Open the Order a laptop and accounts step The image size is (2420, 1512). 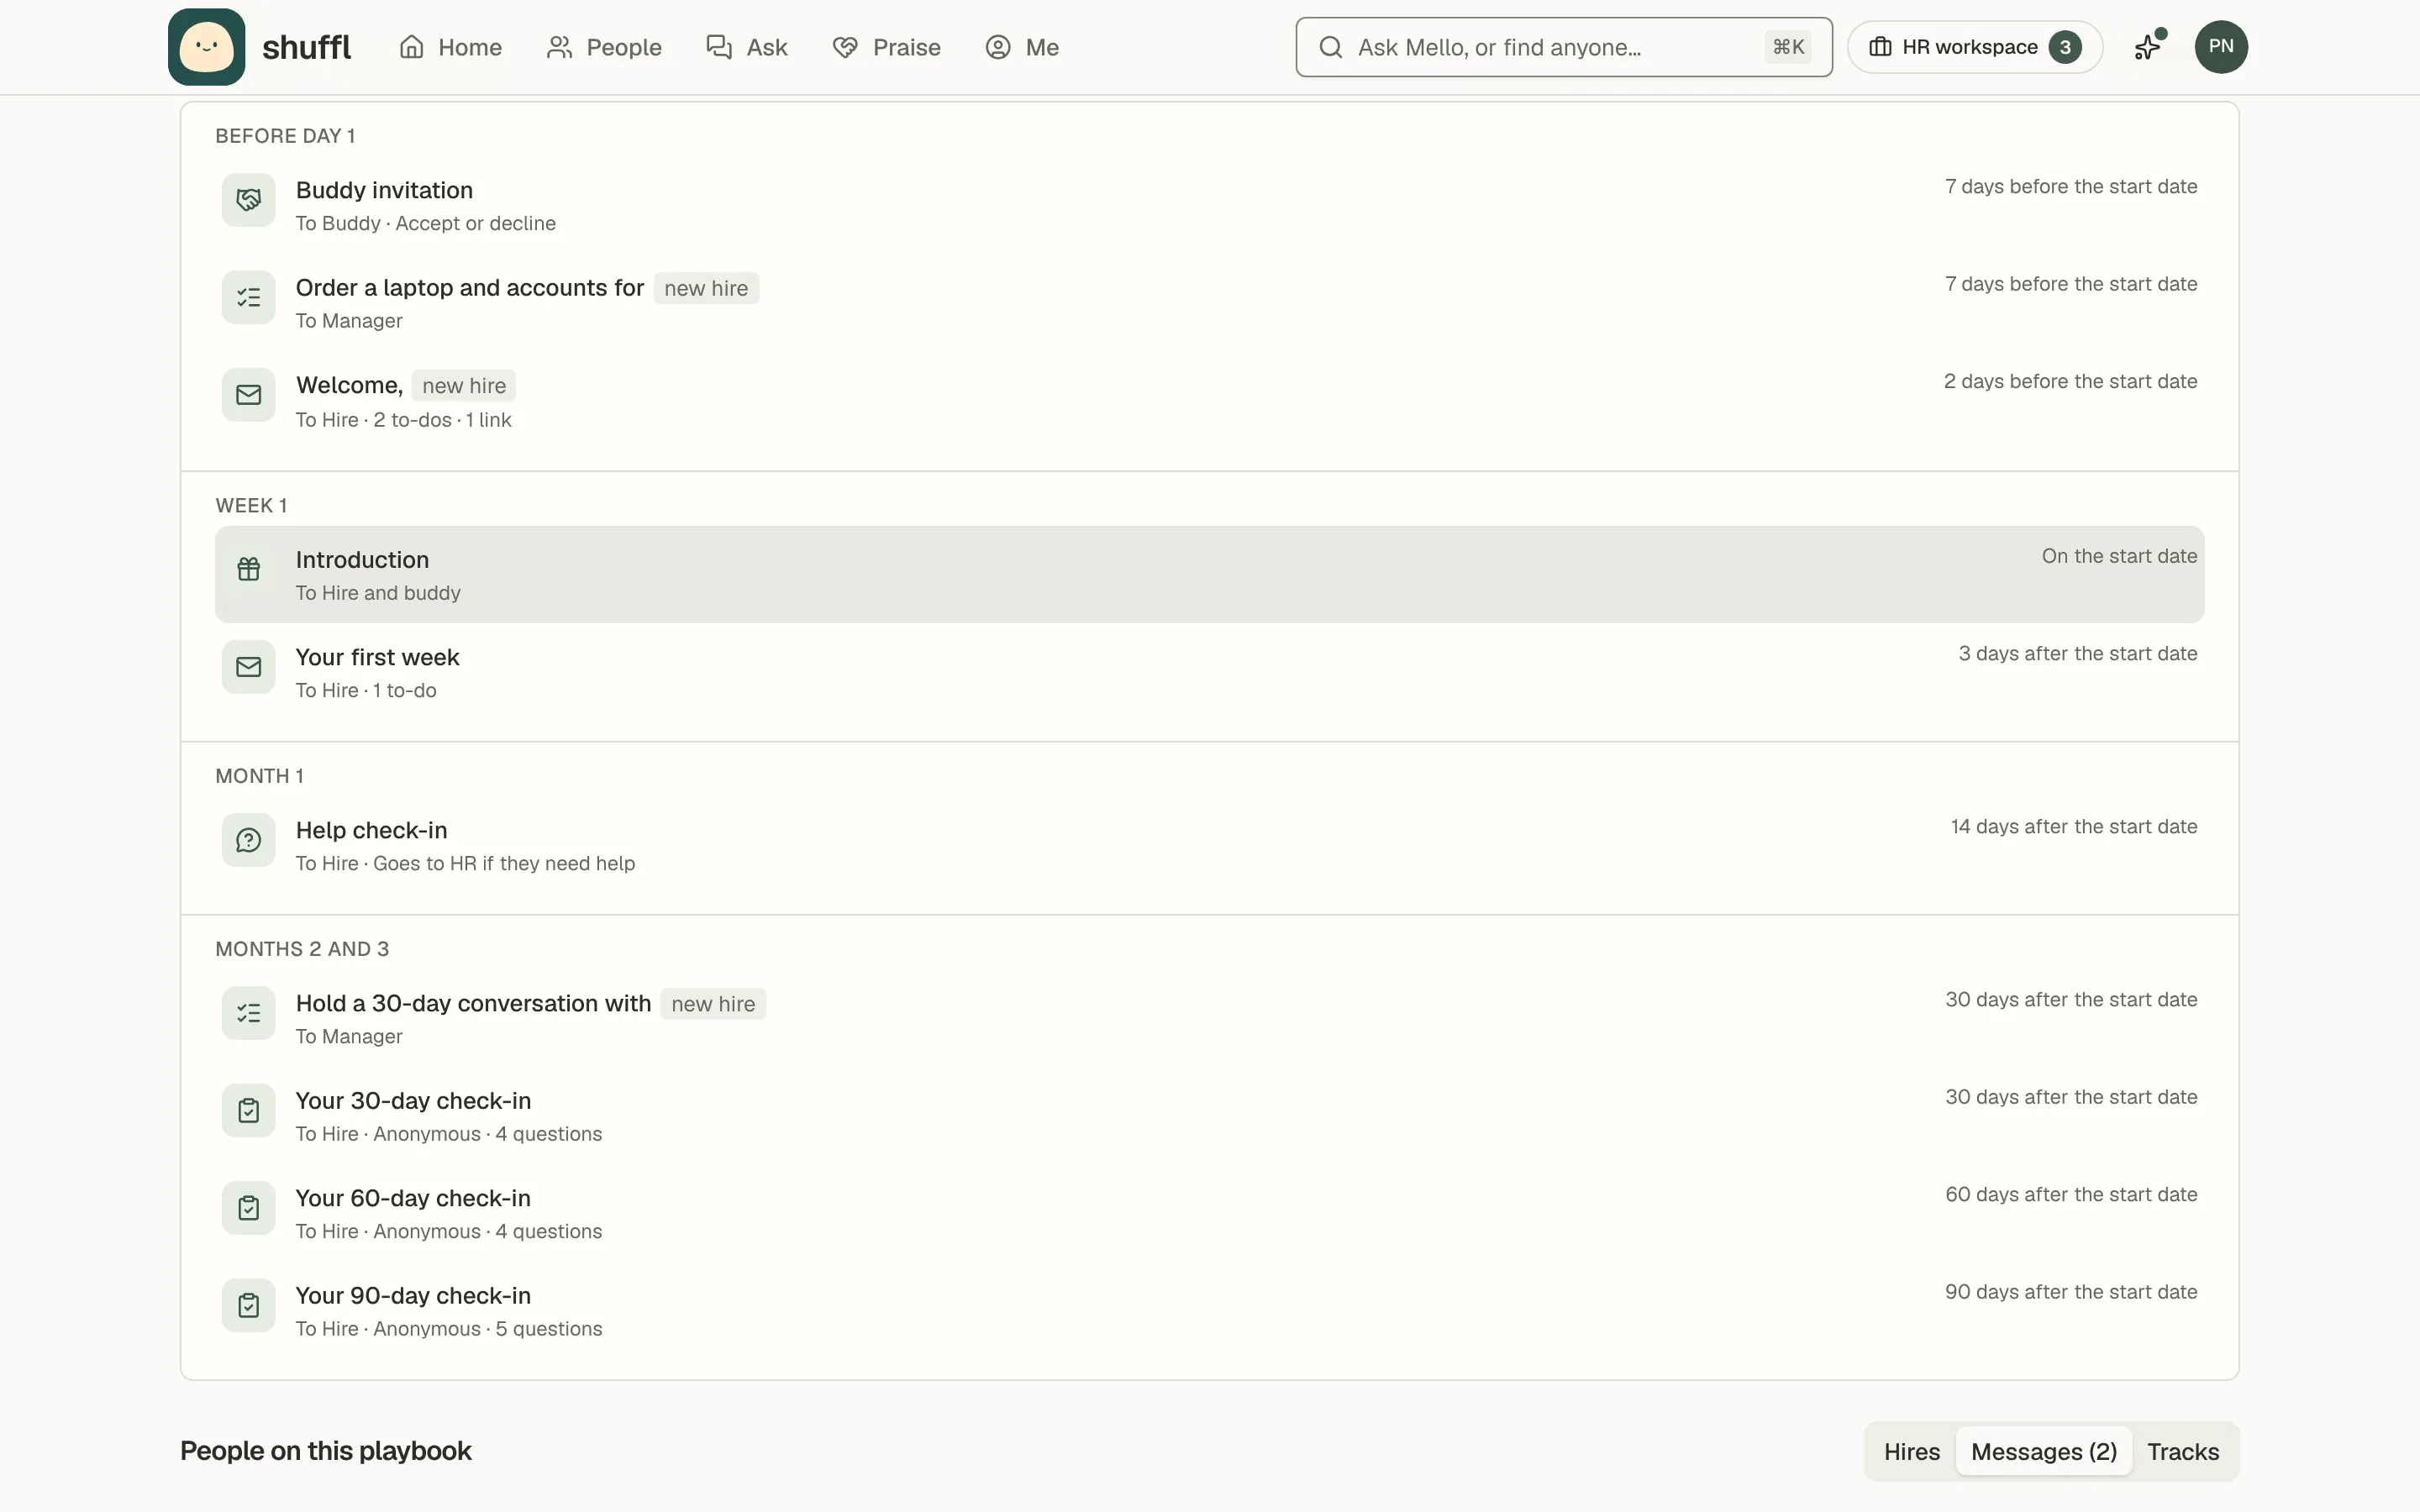(x=1209, y=302)
